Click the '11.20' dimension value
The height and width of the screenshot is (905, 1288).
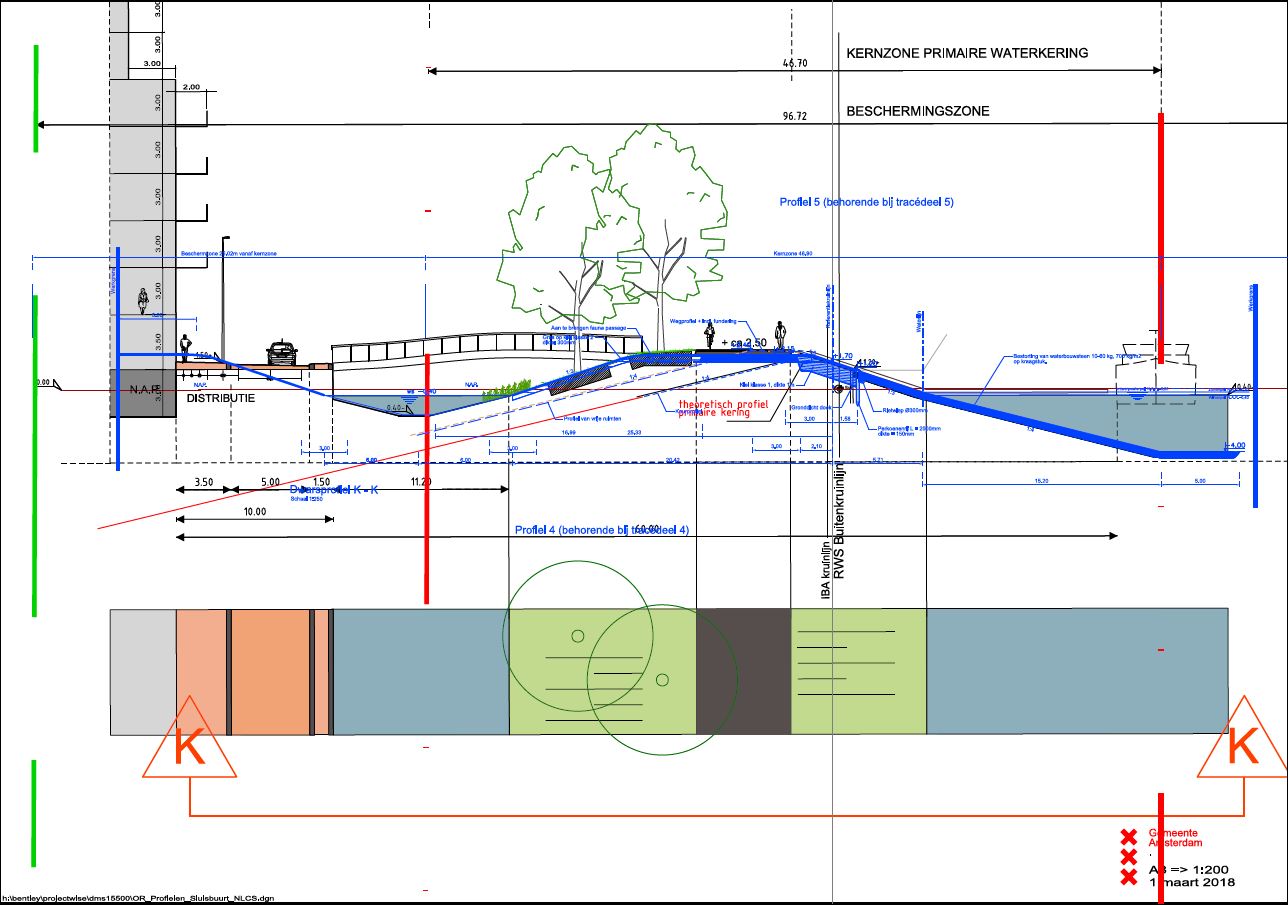(x=421, y=481)
